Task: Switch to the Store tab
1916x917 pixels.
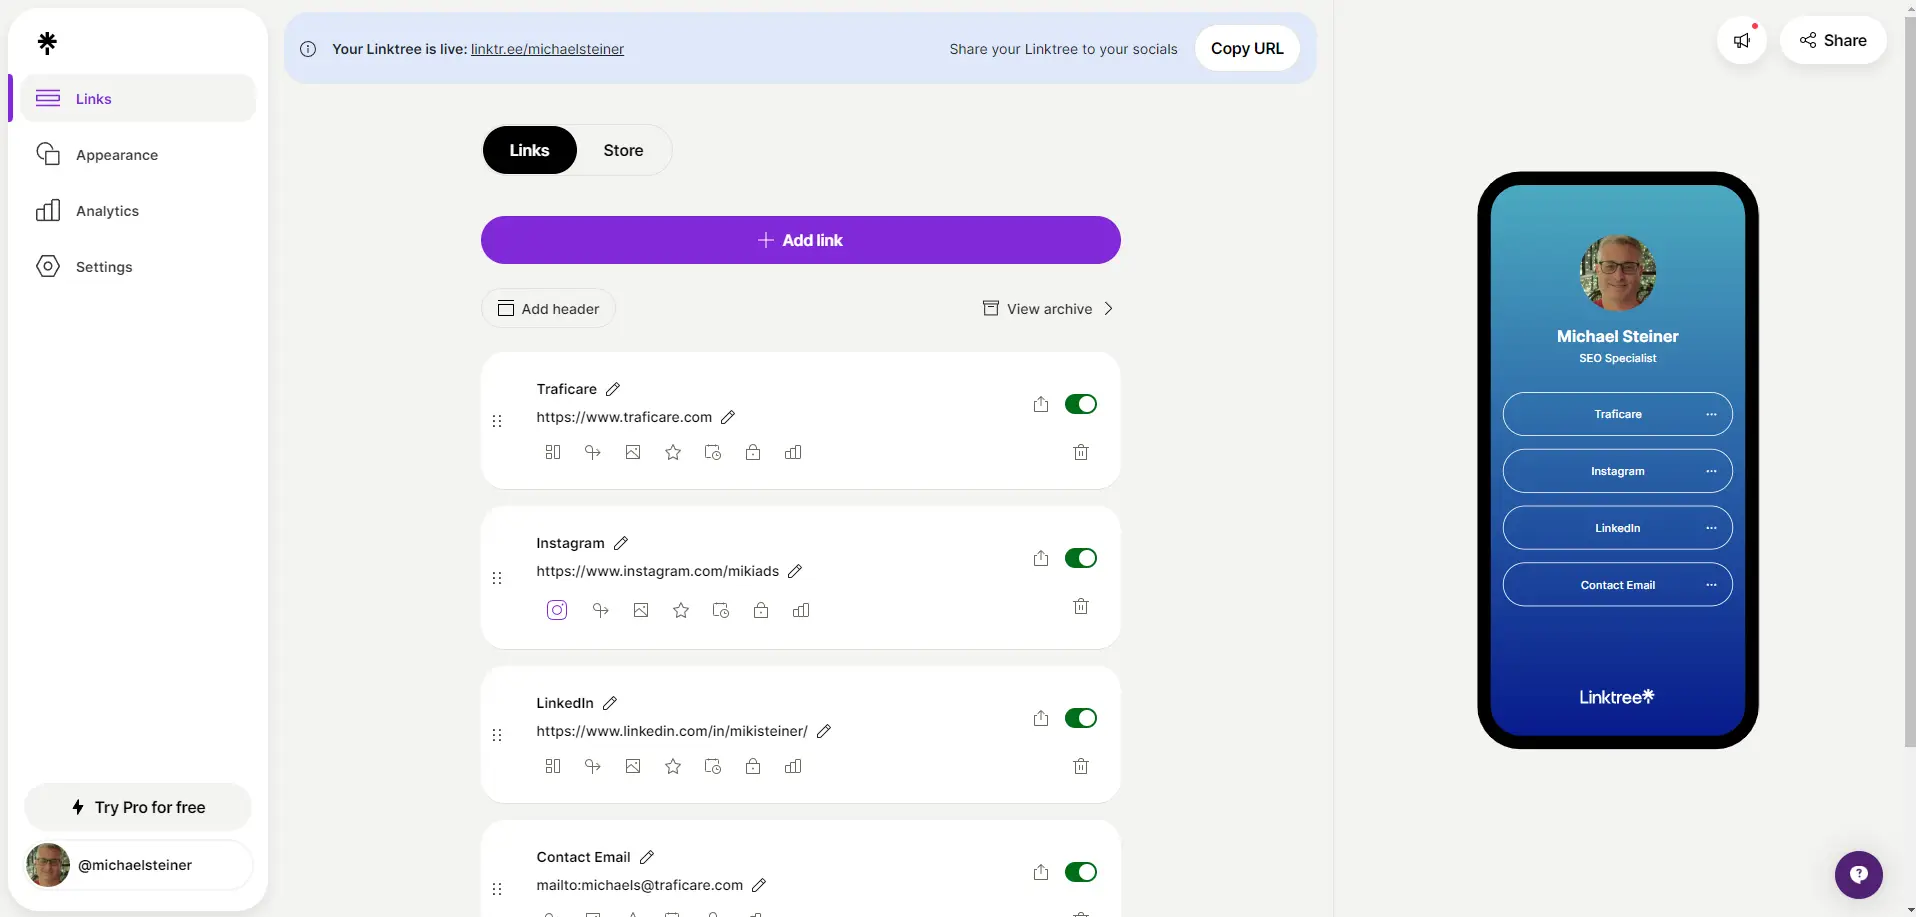Action: pyautogui.click(x=623, y=150)
